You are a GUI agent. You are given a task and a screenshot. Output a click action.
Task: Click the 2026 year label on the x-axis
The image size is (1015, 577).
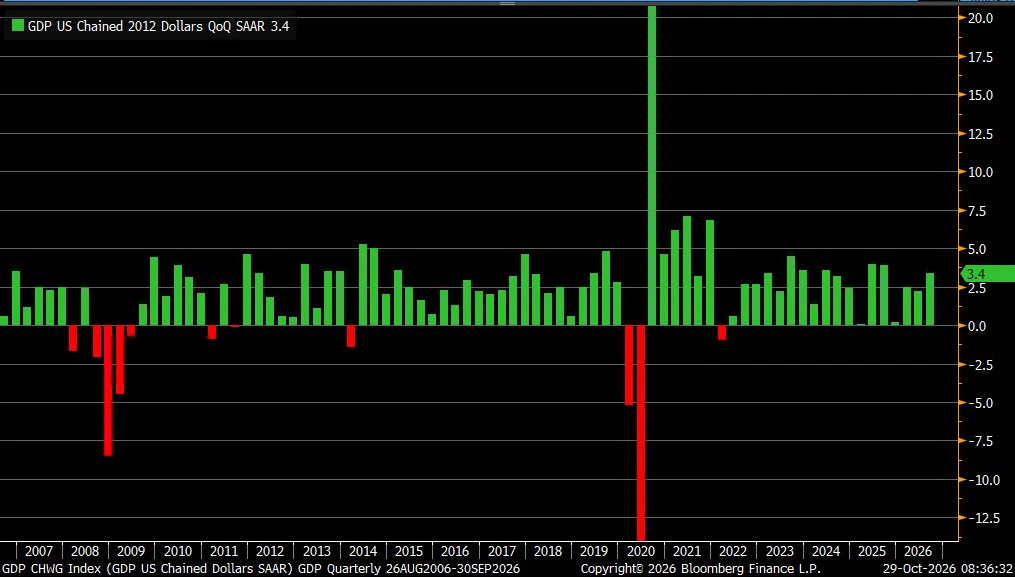pos(919,551)
